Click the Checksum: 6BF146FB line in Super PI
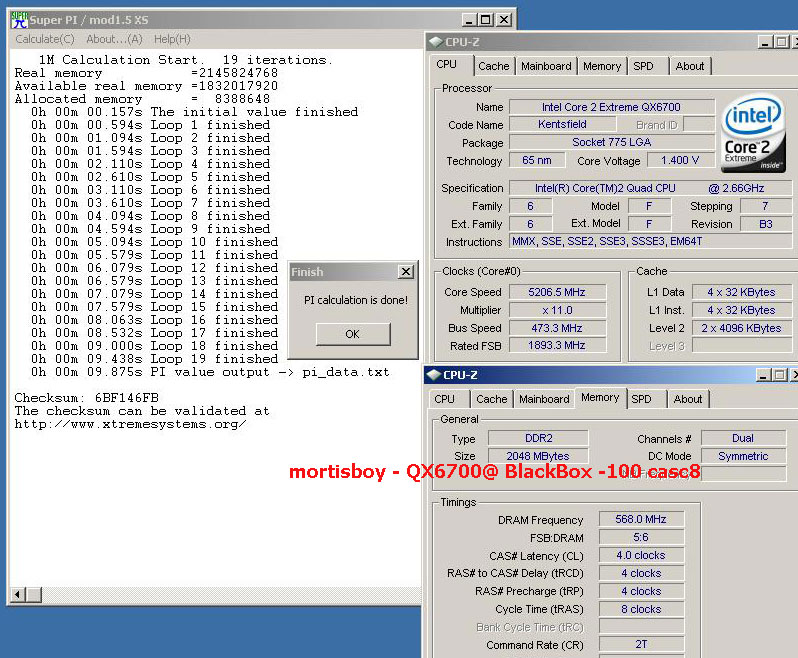Viewport: 798px width, 658px height. click(x=87, y=397)
